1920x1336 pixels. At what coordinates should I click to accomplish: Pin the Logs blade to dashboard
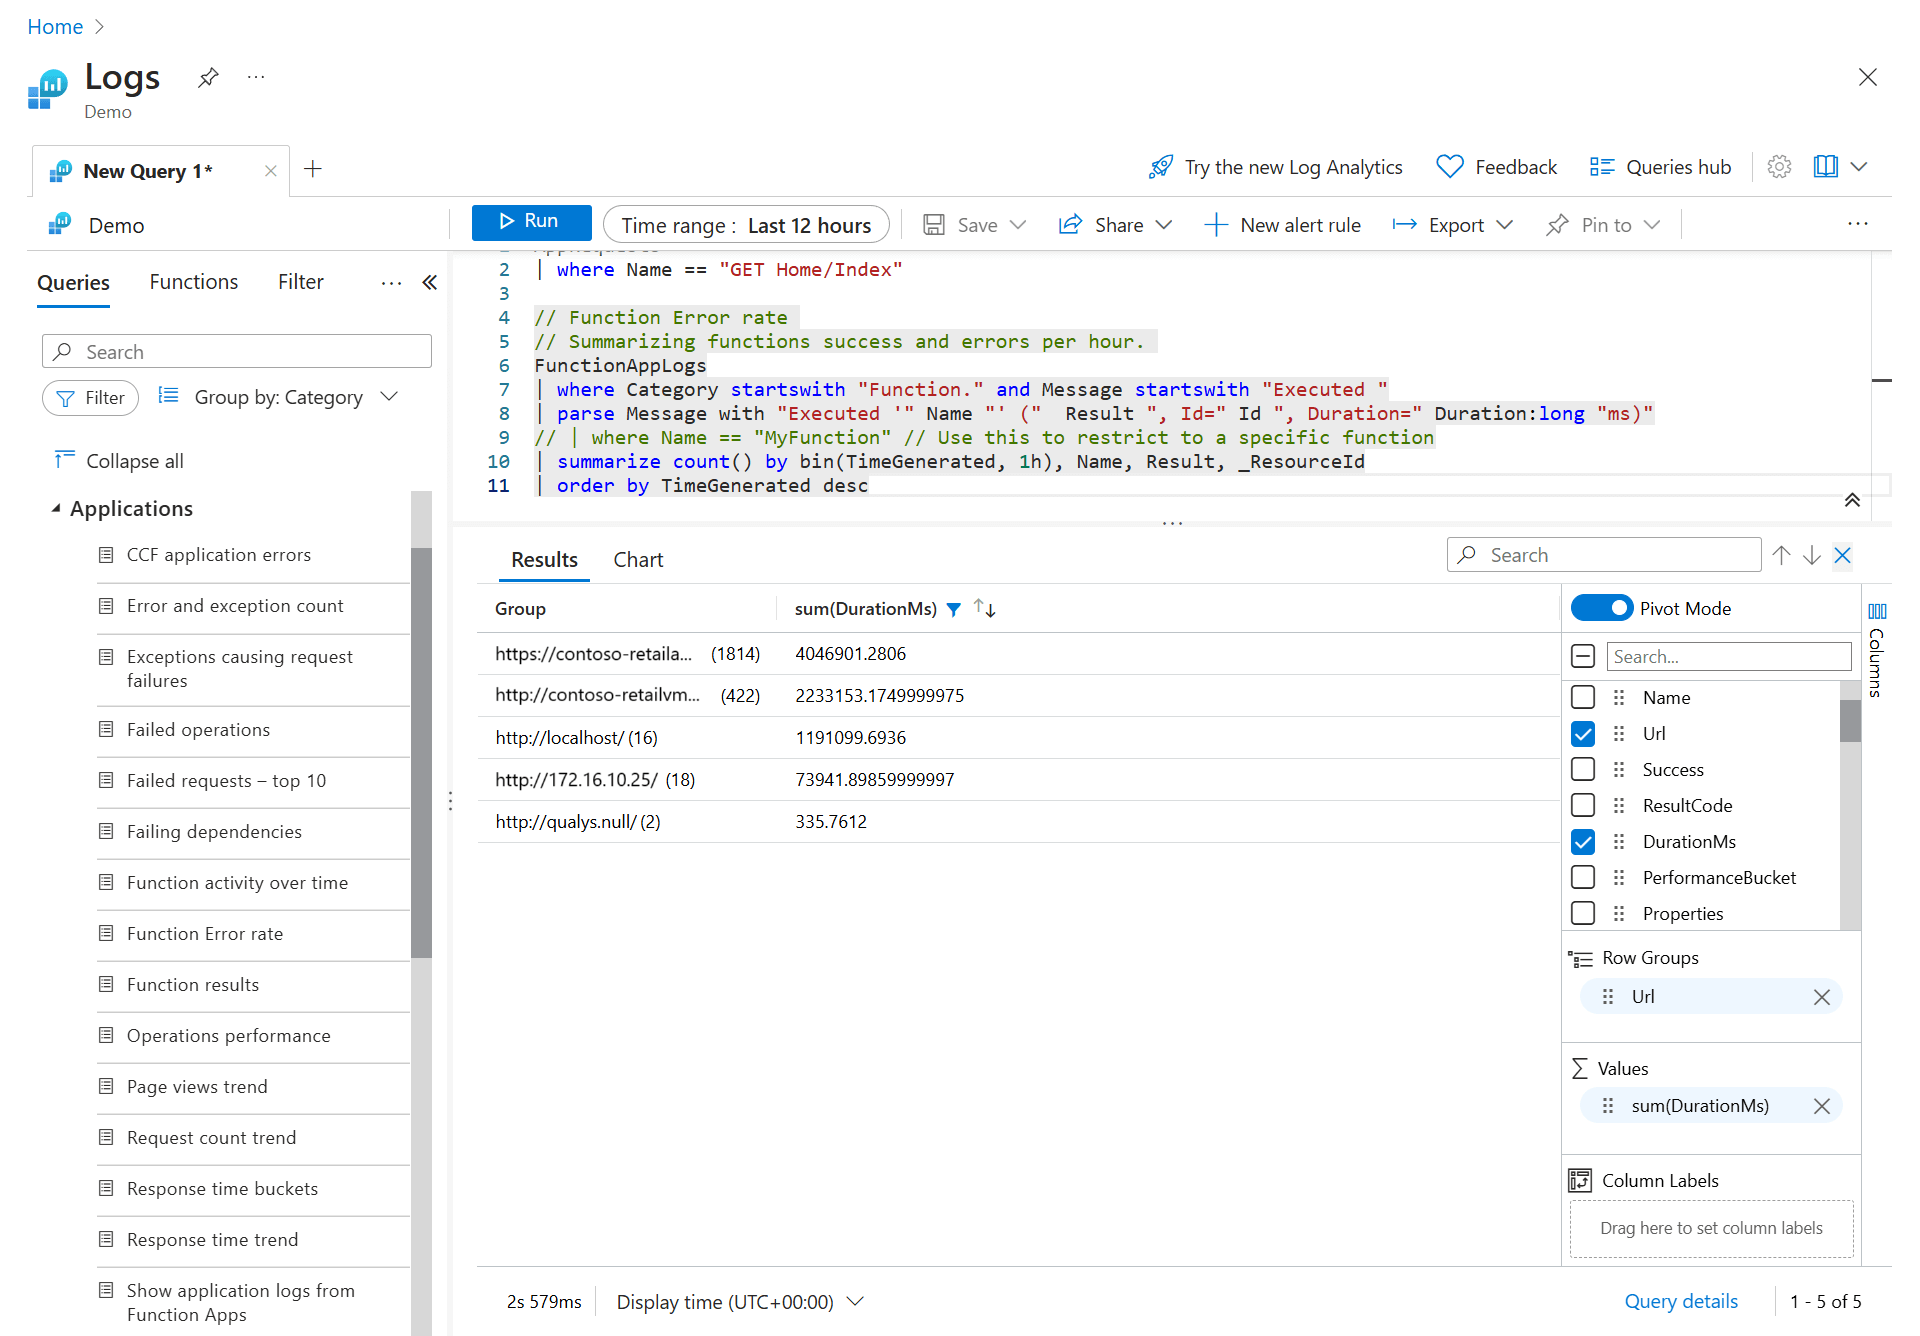(x=208, y=77)
